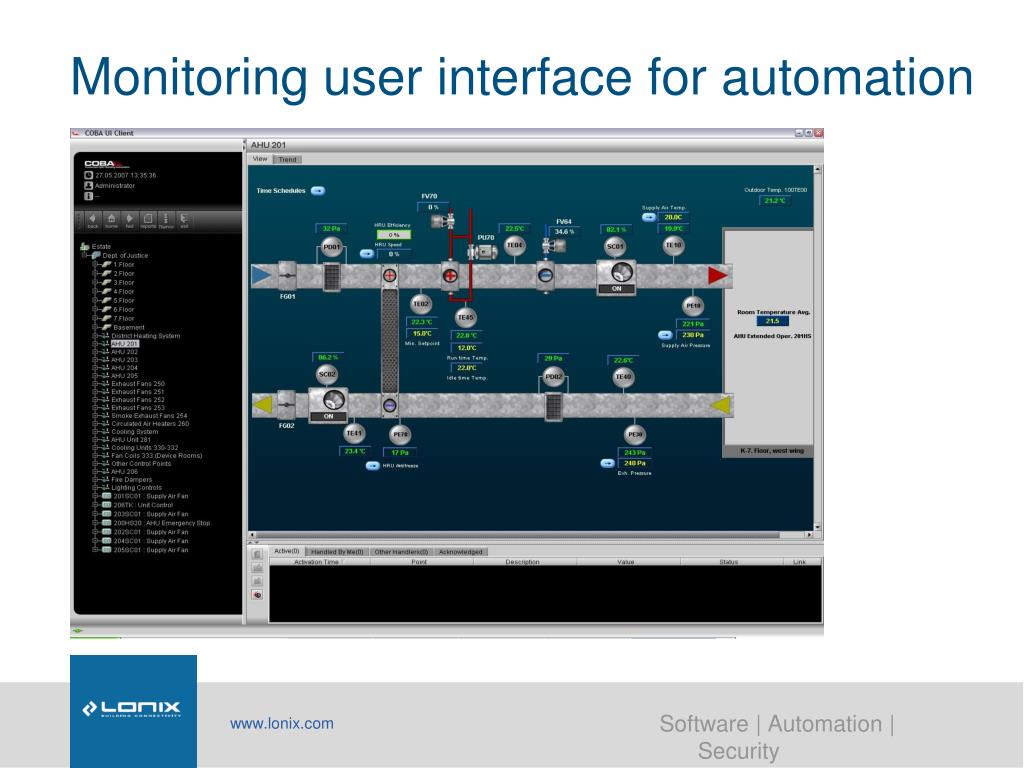
Task: Click the TE04 temperature sensor
Action: pos(515,245)
